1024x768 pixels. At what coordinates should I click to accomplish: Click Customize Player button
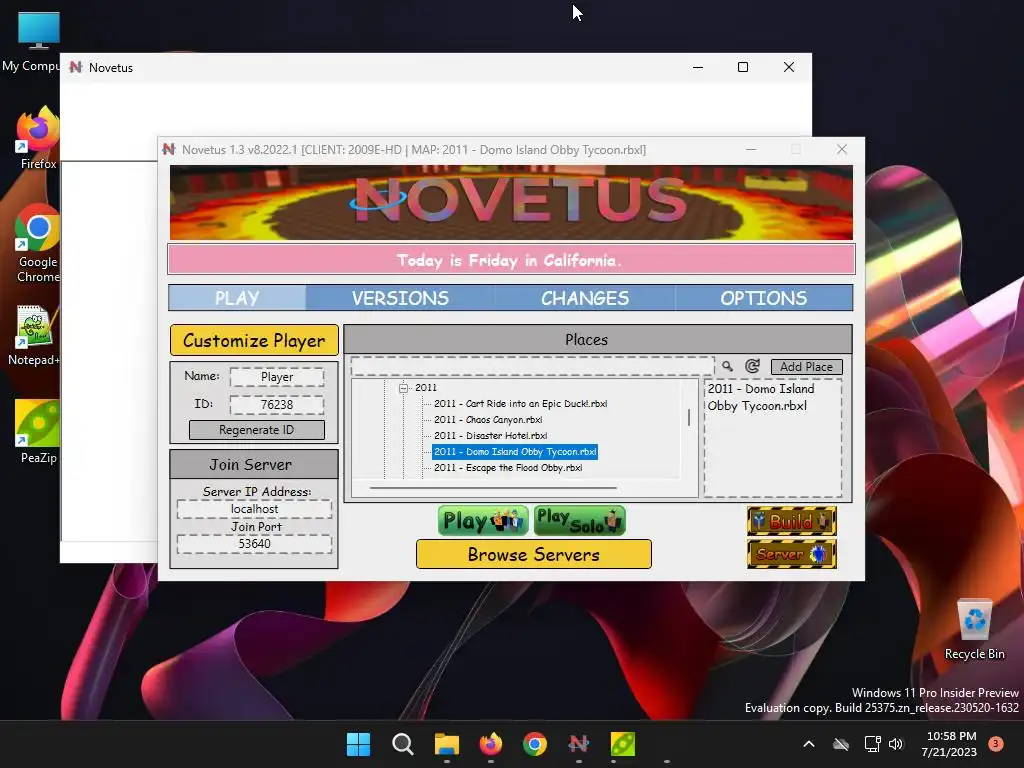tap(254, 340)
